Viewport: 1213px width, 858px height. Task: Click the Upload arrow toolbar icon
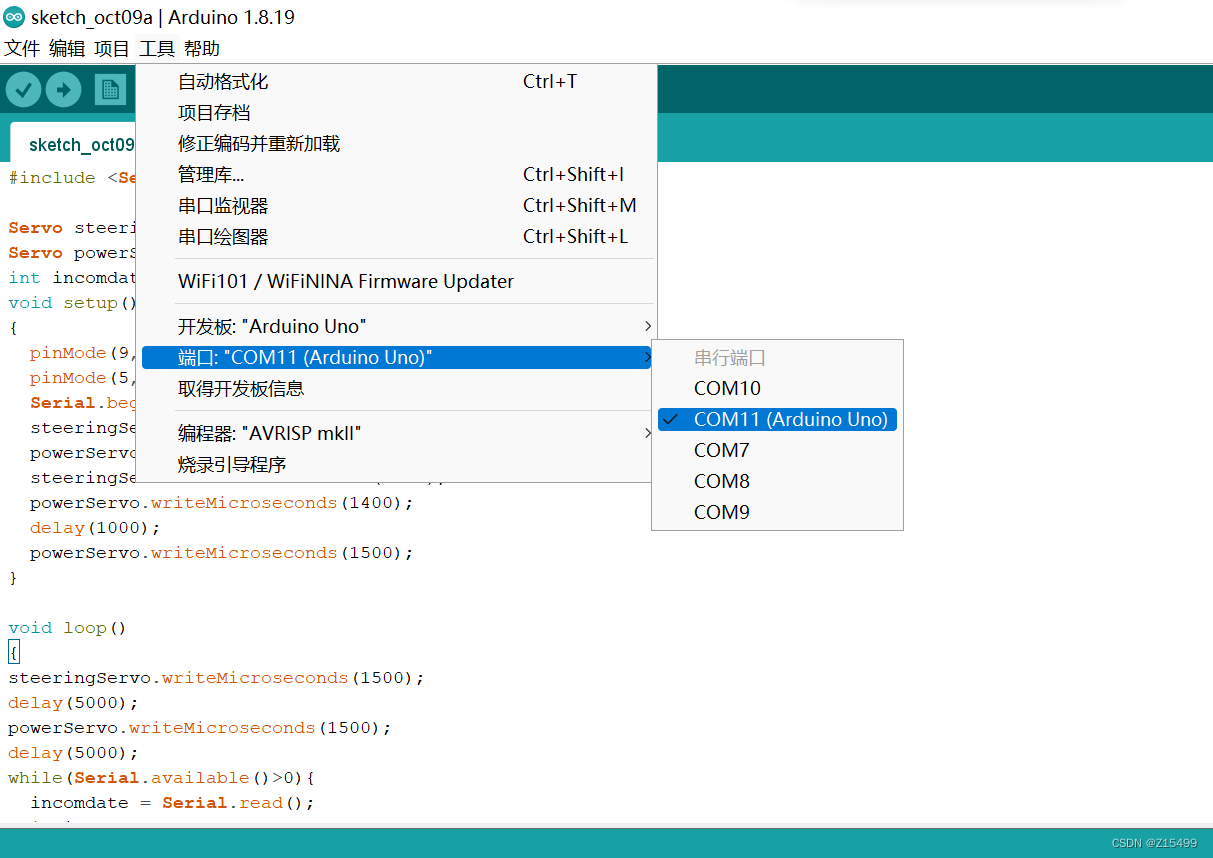pos(63,90)
